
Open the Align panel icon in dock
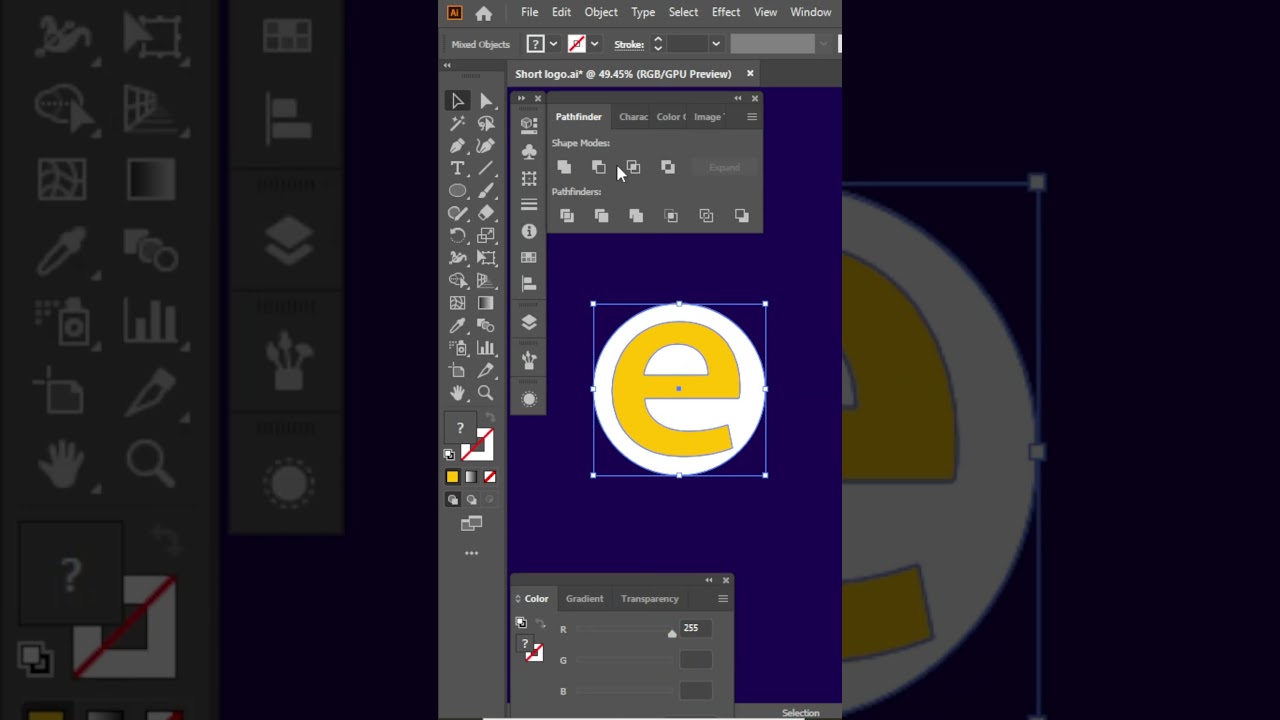[529, 284]
